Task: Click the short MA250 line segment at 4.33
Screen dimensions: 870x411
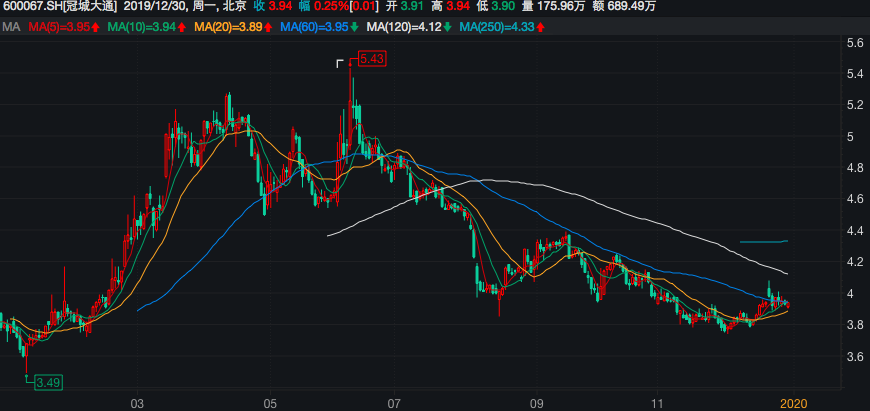Action: coord(763,241)
